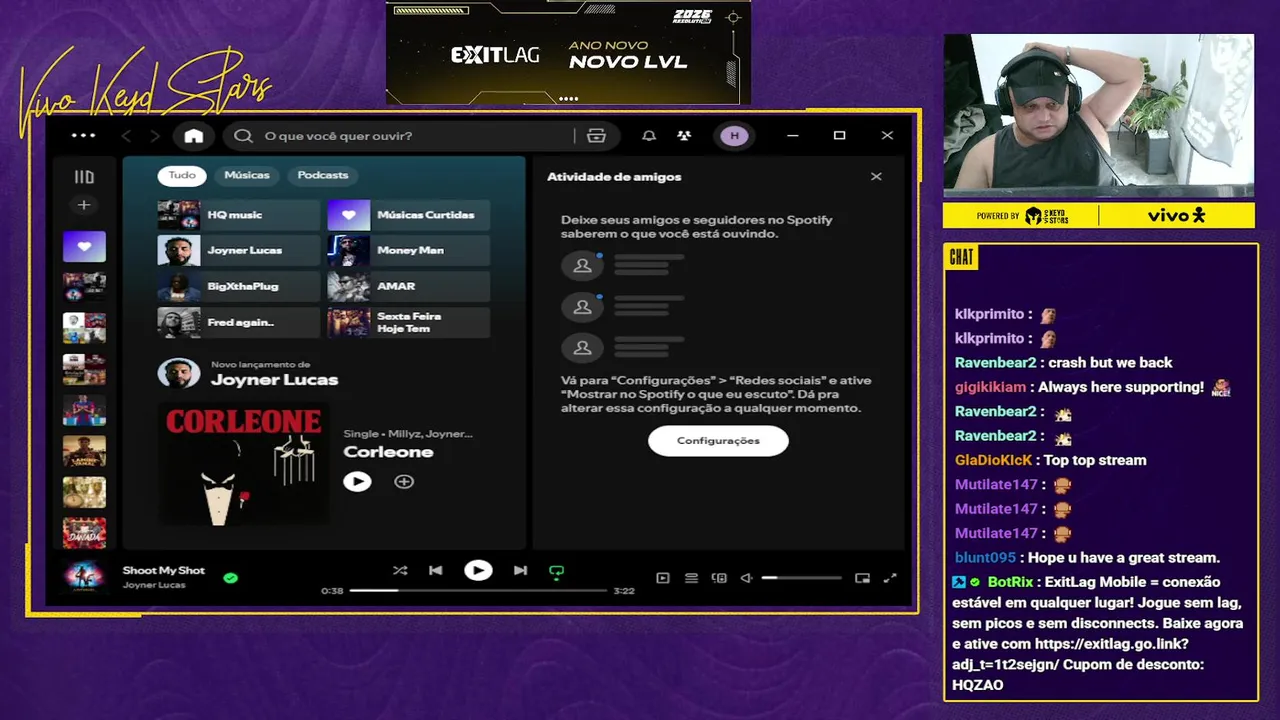Click the Configurações button
This screenshot has width=1280, height=720.
point(718,441)
